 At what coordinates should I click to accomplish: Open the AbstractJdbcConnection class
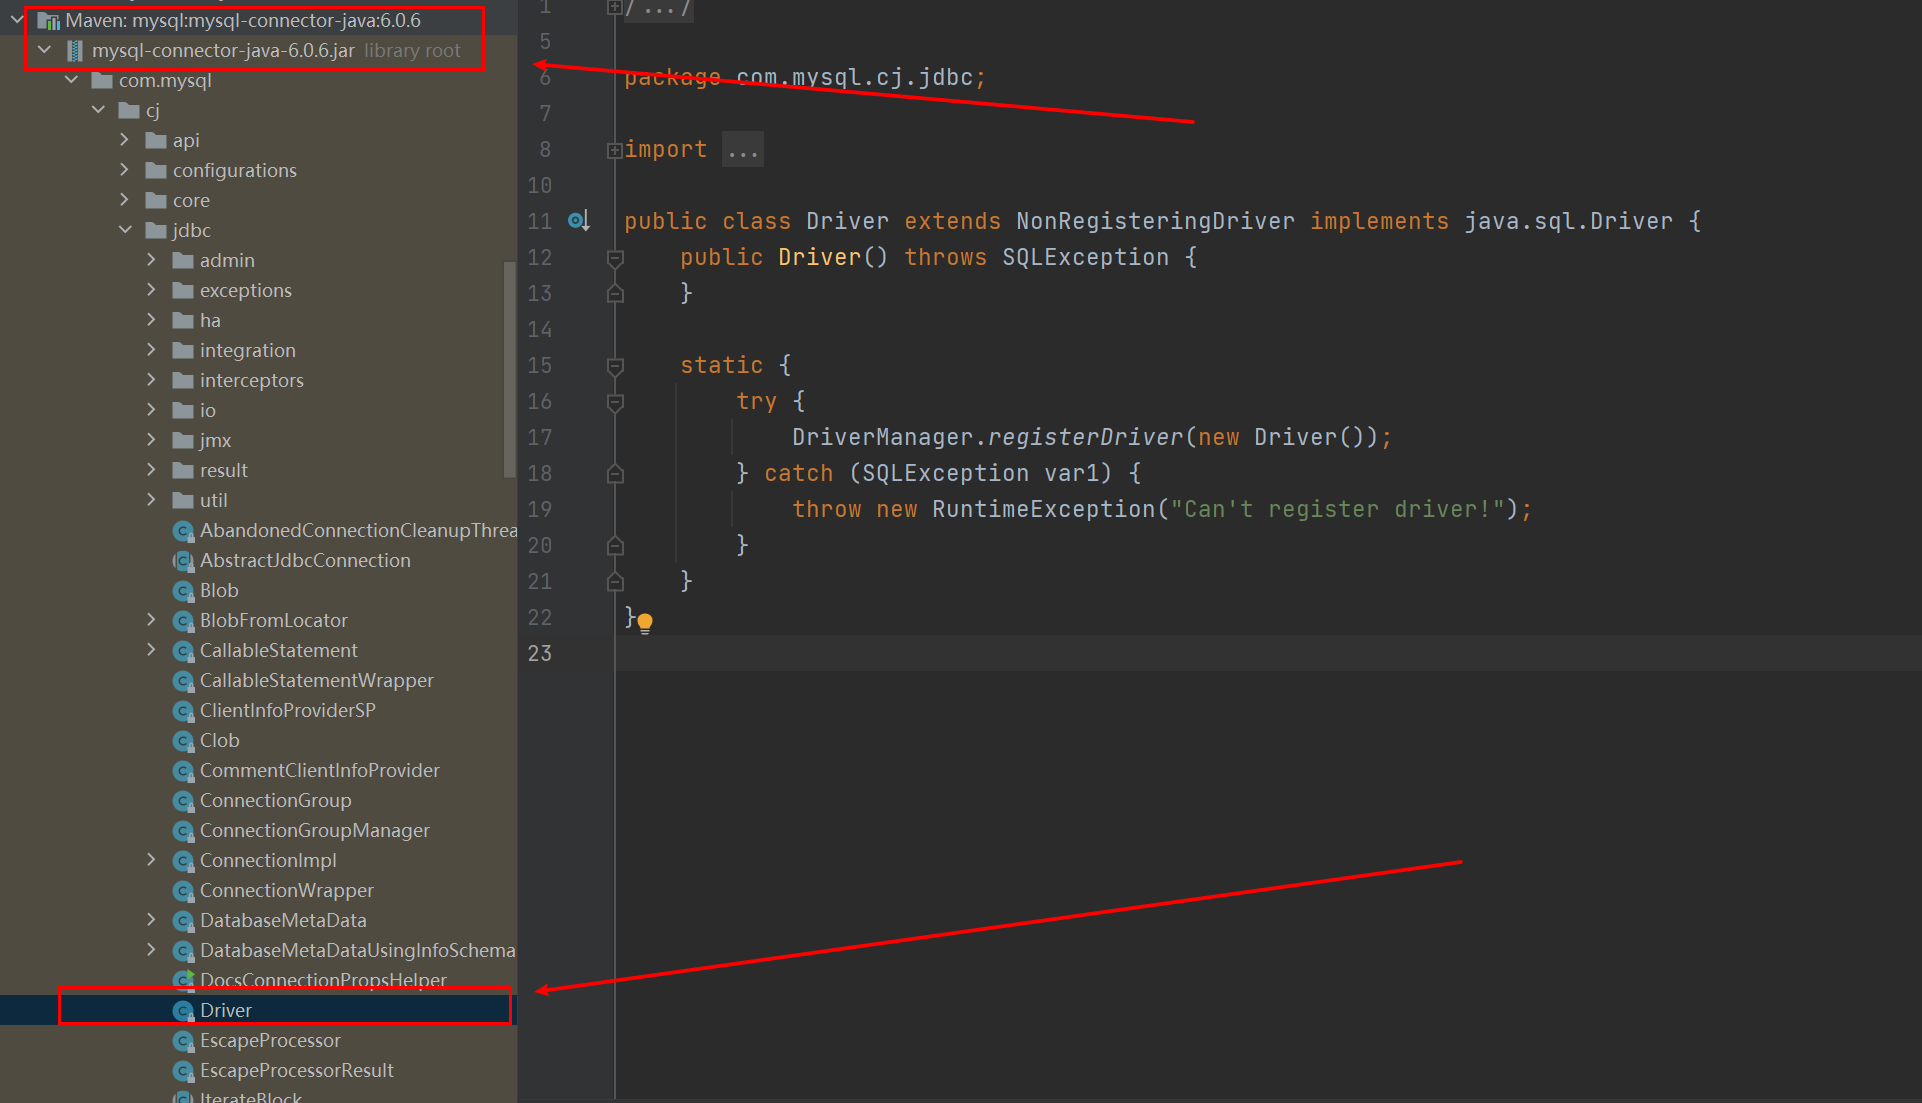305,560
